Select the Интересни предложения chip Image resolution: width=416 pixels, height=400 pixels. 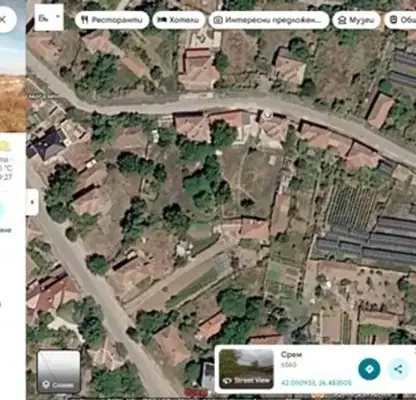point(269,20)
